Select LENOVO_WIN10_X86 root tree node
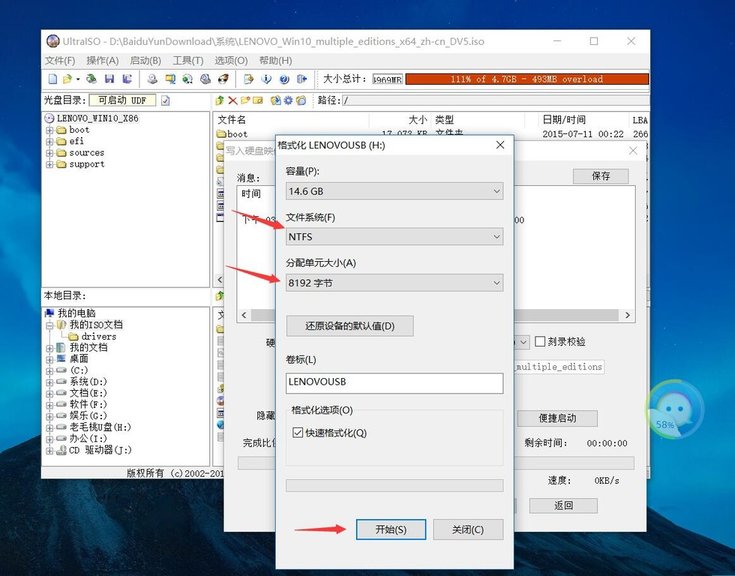This screenshot has width=735, height=576. (97, 118)
